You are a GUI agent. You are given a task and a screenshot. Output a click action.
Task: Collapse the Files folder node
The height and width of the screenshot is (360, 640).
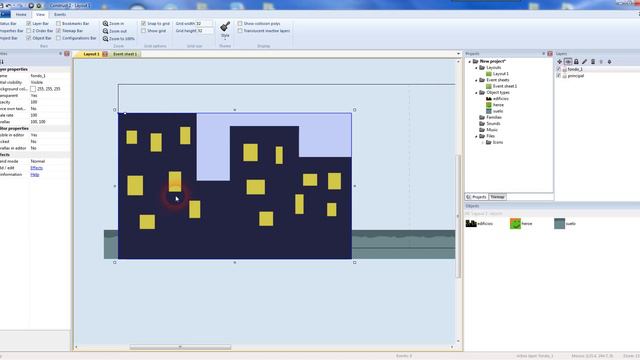476,136
